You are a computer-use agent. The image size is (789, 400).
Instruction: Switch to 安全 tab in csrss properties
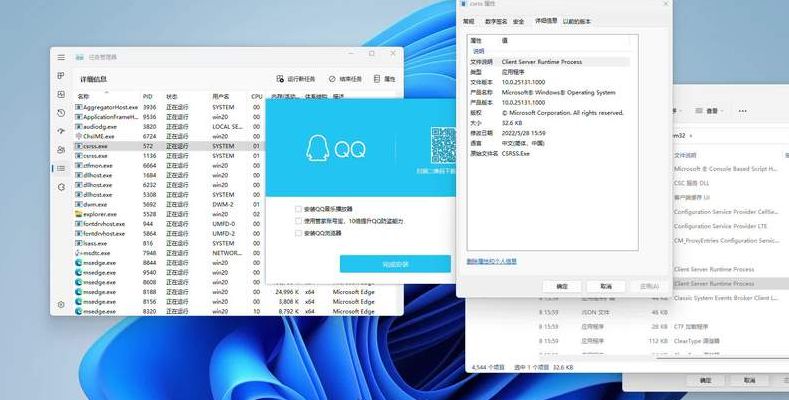(x=519, y=22)
